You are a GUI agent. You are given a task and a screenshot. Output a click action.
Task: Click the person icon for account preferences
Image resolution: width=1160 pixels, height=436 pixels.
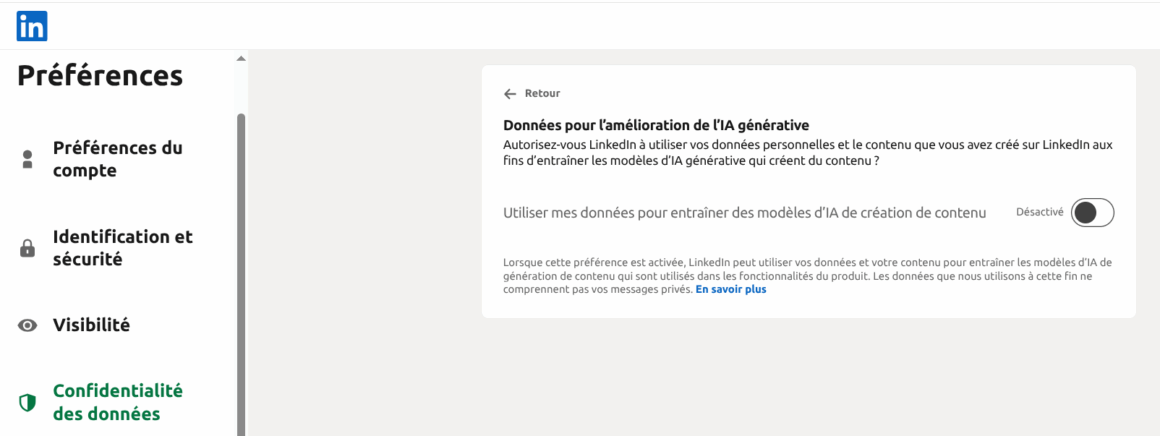(28, 159)
